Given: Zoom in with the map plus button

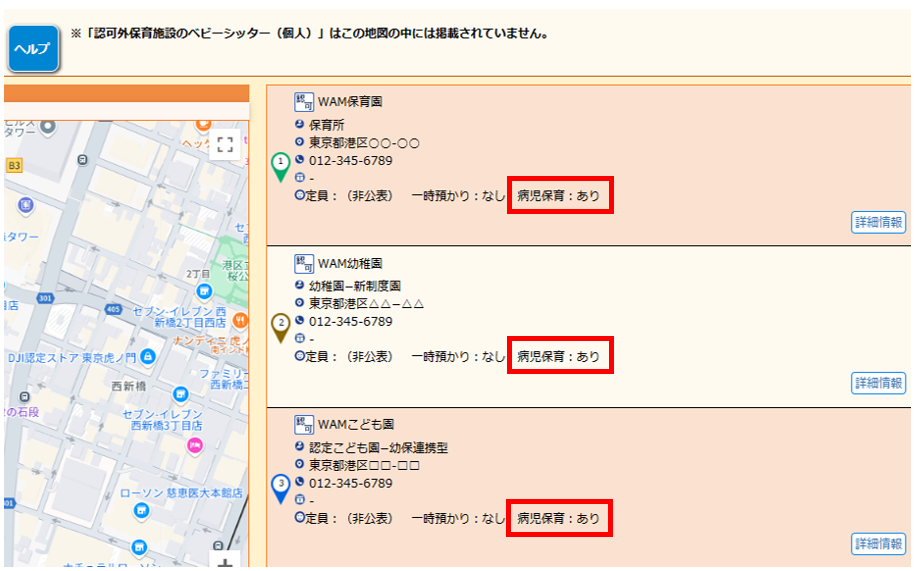Looking at the screenshot, I should (225, 562).
